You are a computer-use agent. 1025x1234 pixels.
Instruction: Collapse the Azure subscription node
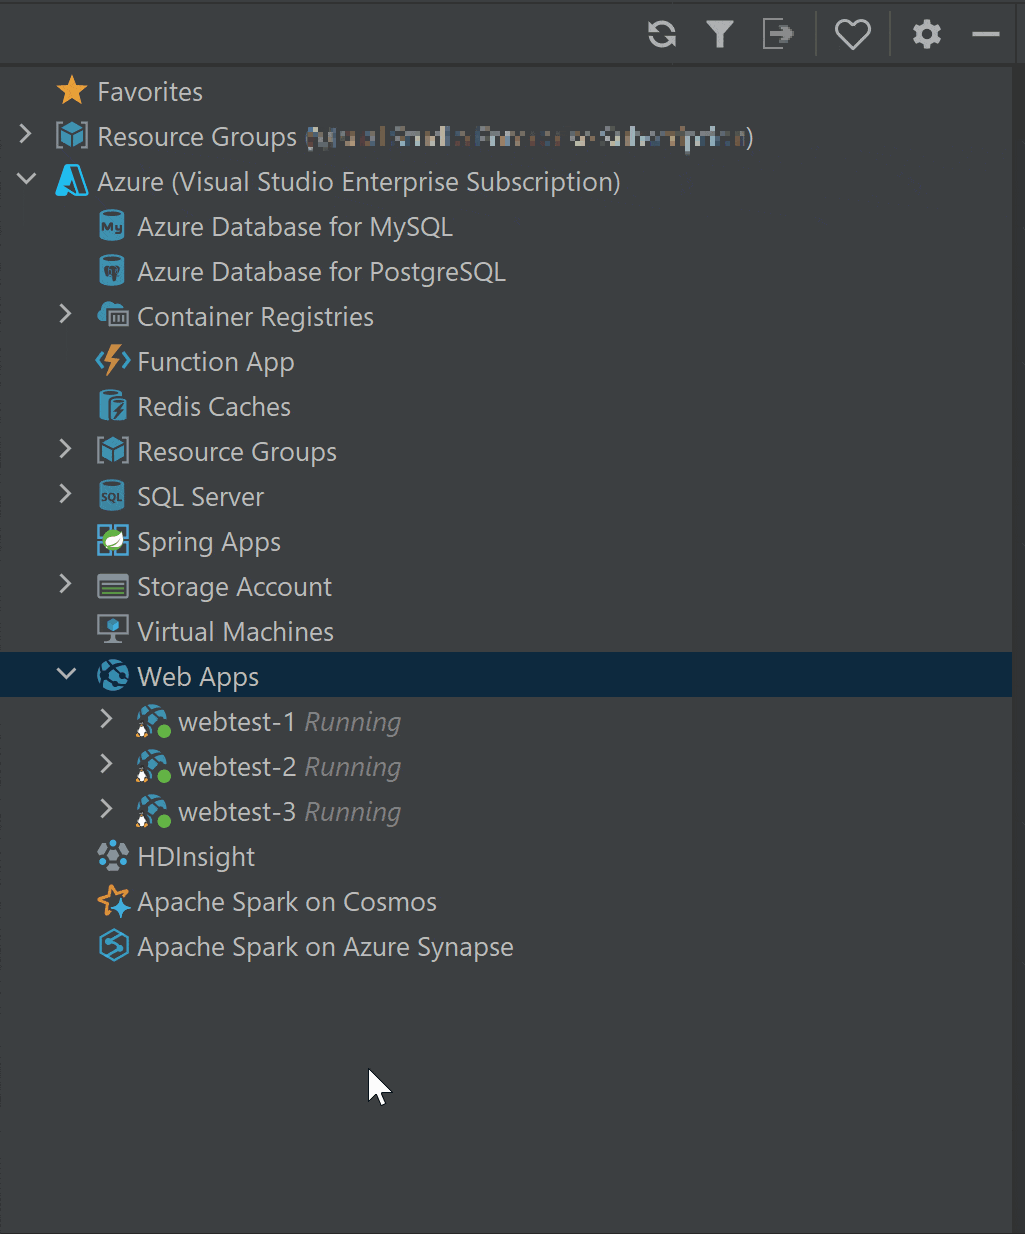click(x=27, y=179)
